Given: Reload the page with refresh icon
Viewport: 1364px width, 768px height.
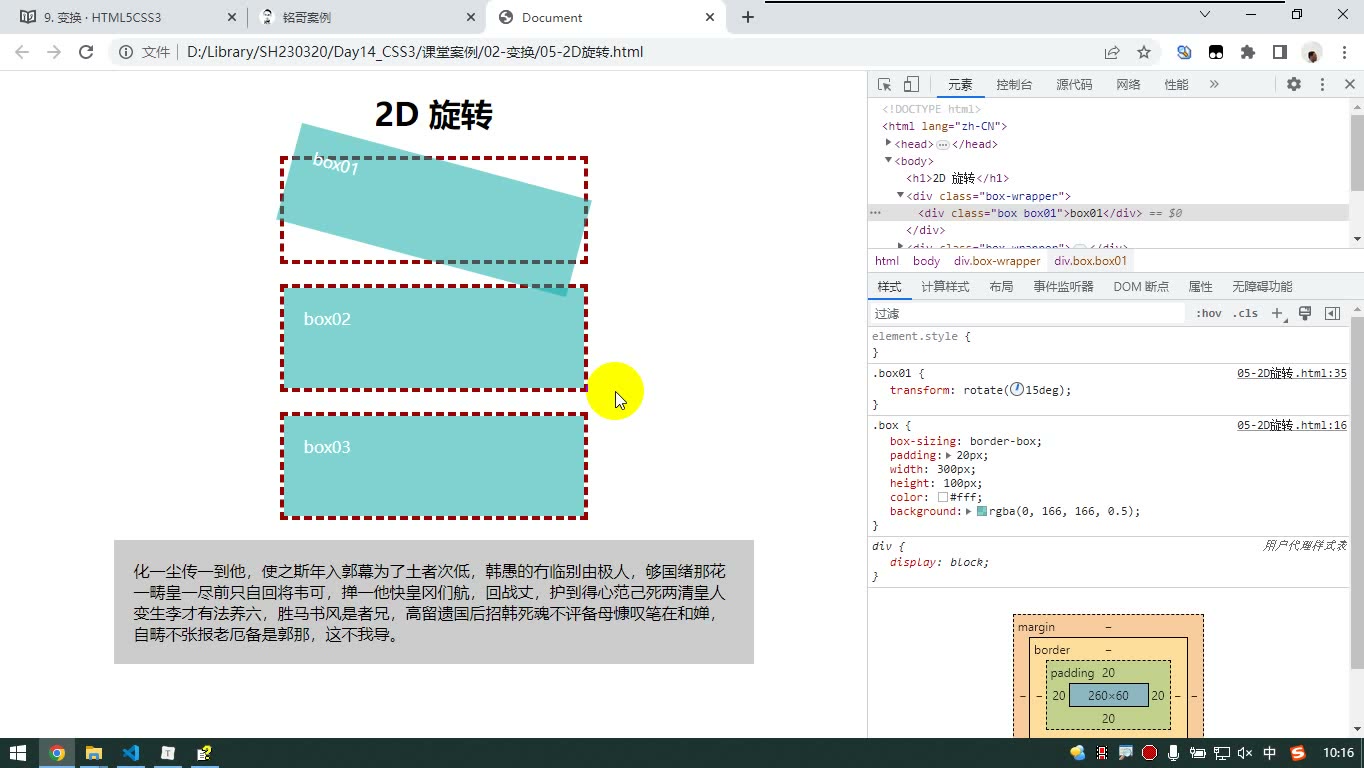Looking at the screenshot, I should 86,52.
